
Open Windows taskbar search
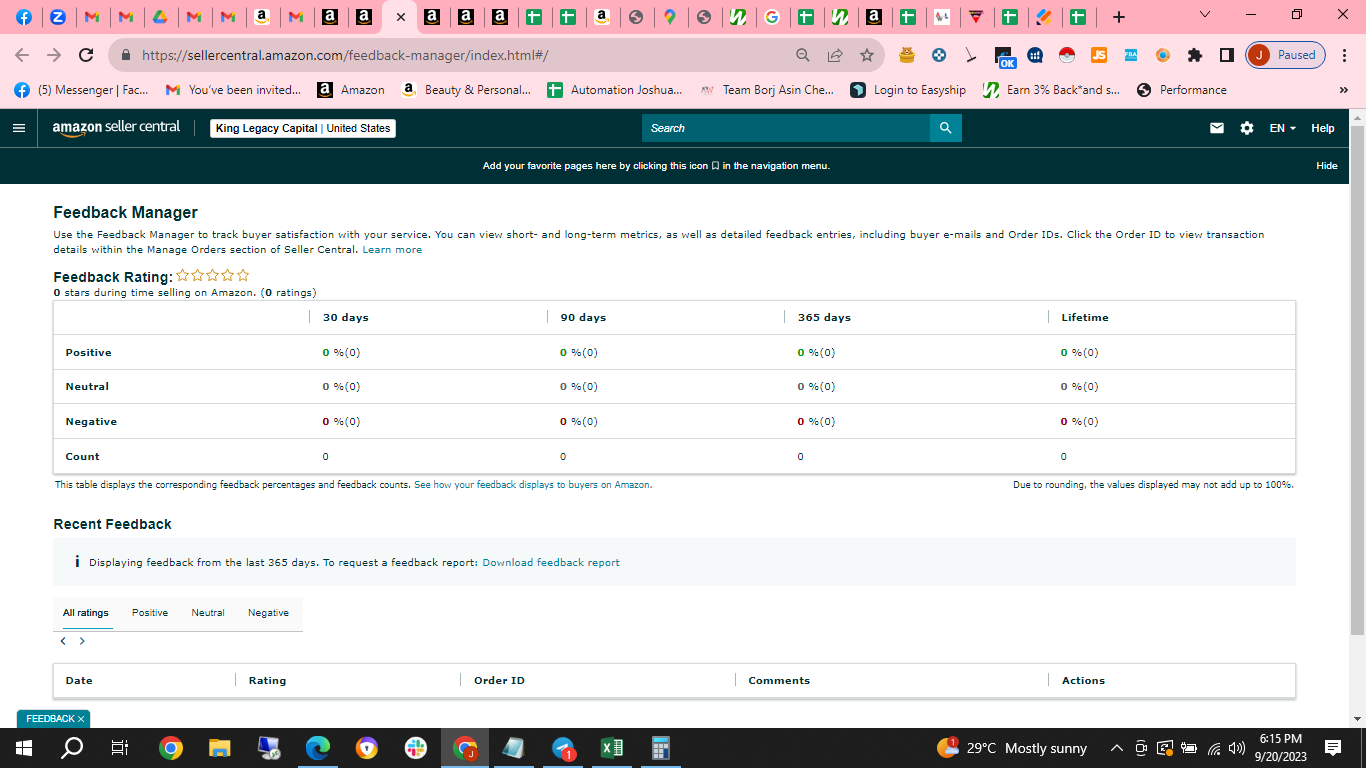[x=72, y=748]
